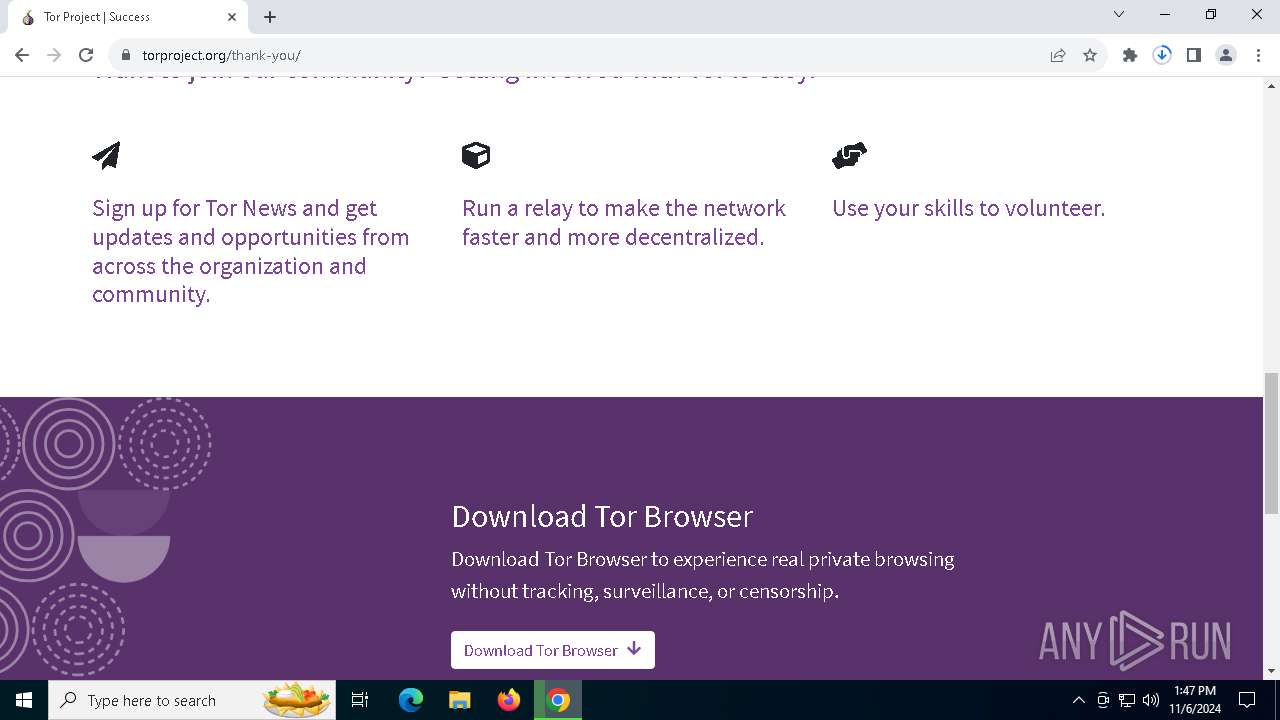1280x720 pixels.
Task: Open File Explorer from the taskbar
Action: pyautogui.click(x=460, y=700)
